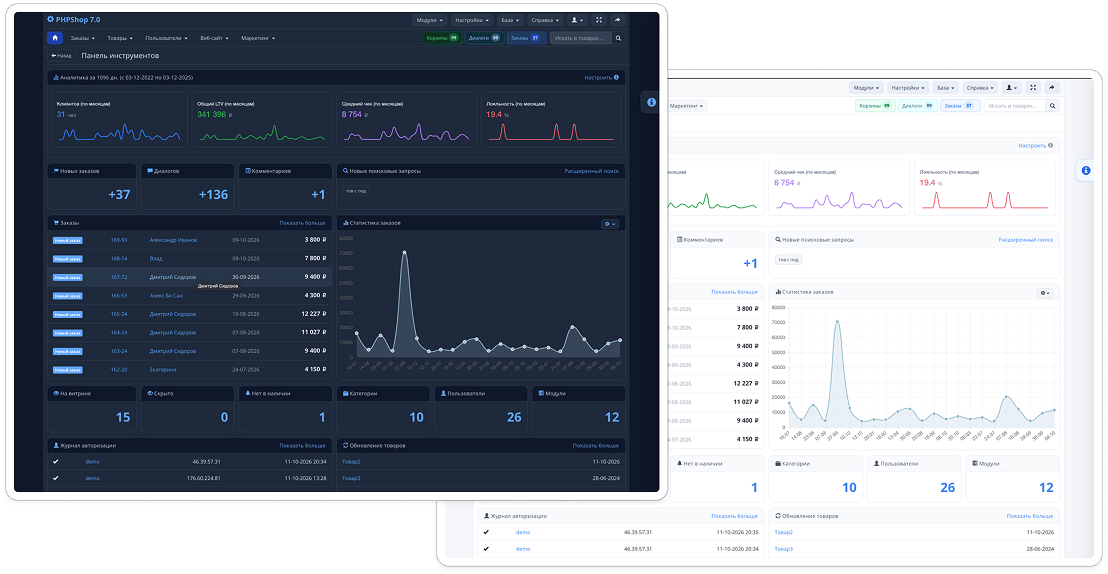
Task: Expand Настройки dropdown in light window
Action: coord(908,88)
